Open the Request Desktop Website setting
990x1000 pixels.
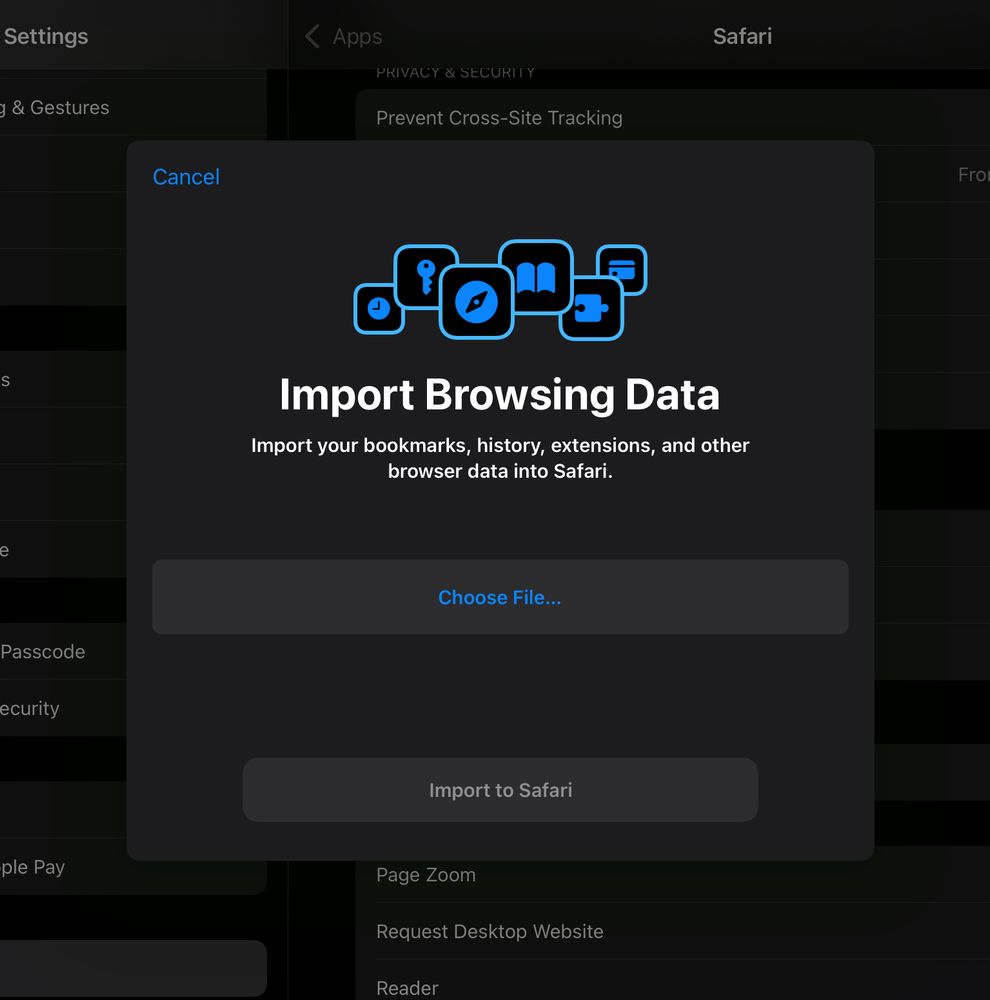click(x=672, y=931)
